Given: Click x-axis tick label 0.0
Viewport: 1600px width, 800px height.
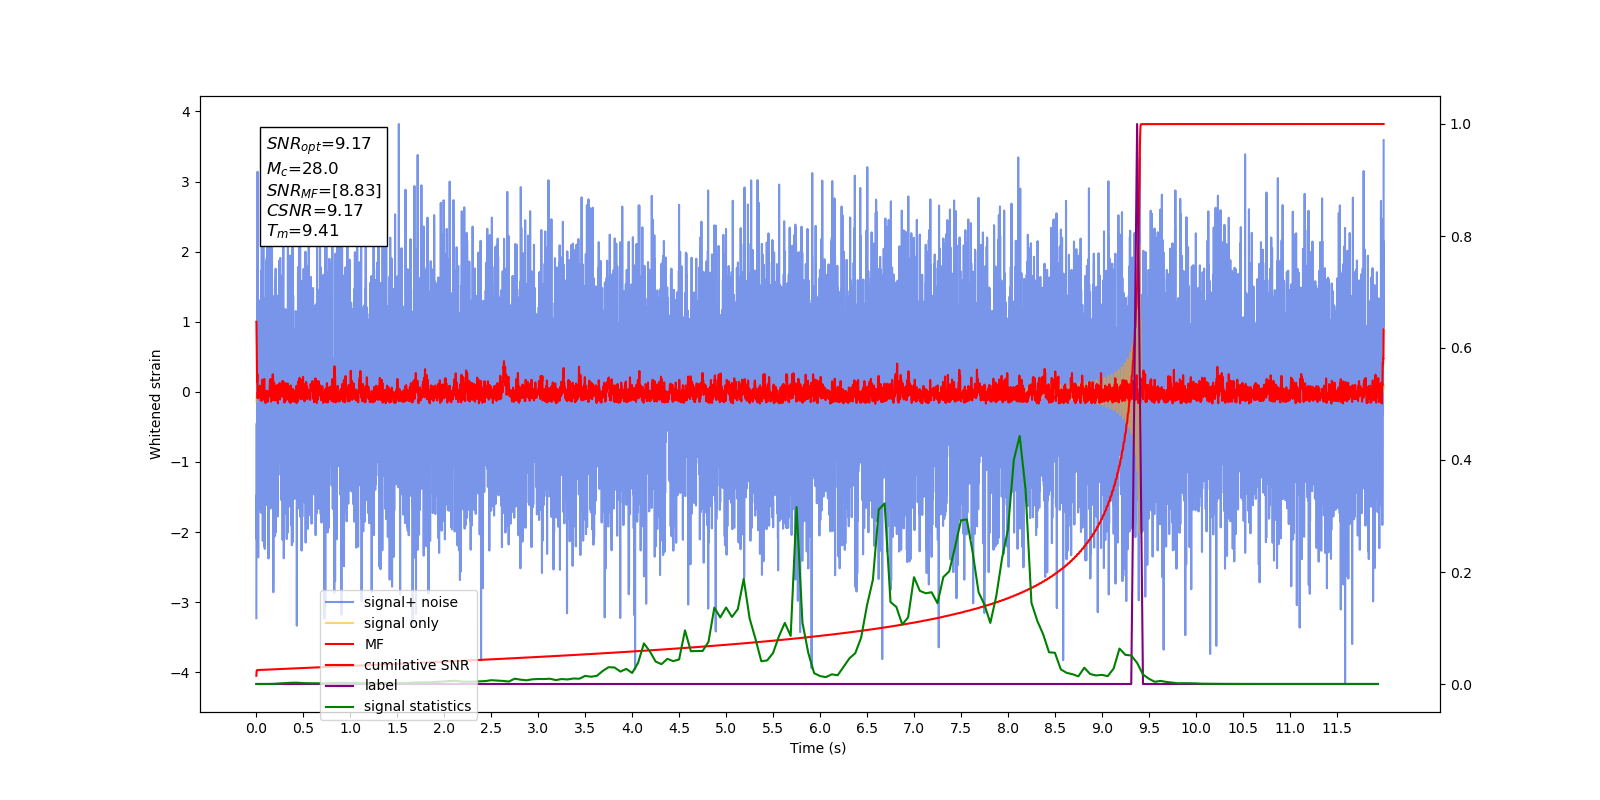Looking at the screenshot, I should coord(256,728).
